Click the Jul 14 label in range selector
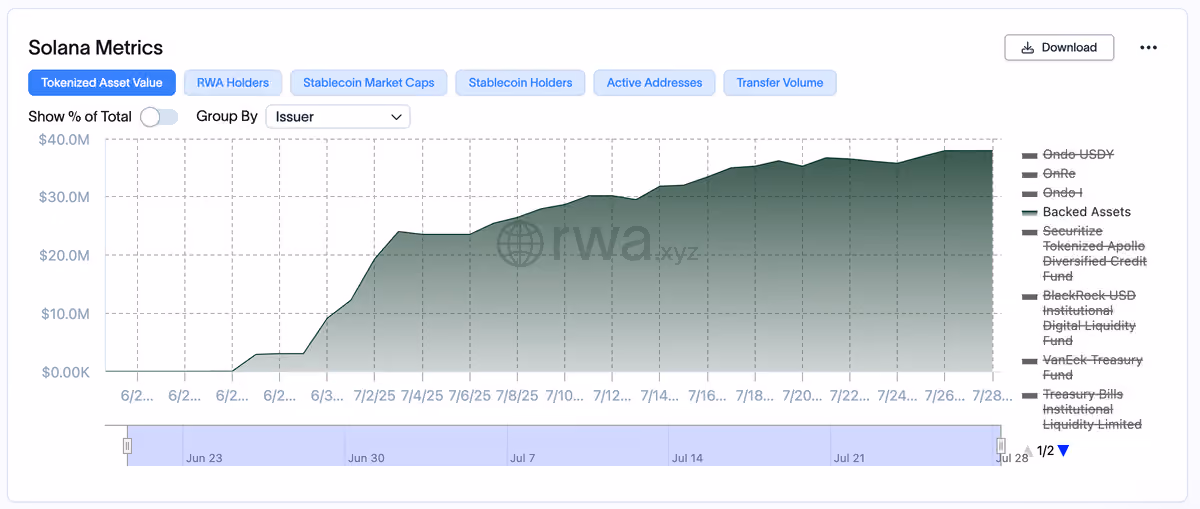 [x=687, y=458]
